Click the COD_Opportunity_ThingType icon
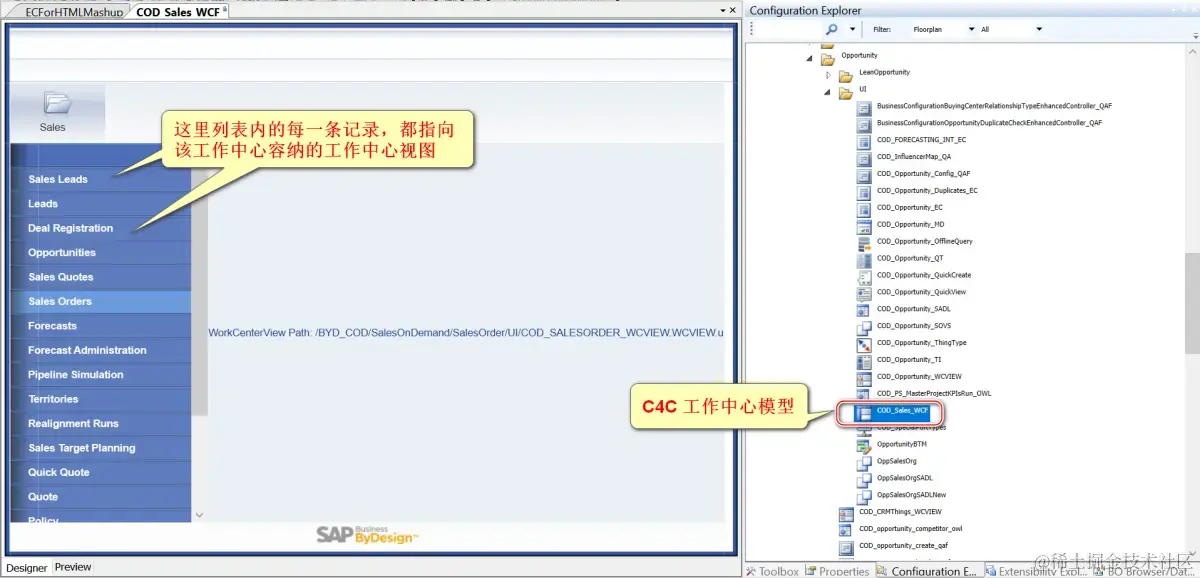Image resolution: width=1200 pixels, height=578 pixels. (864, 343)
